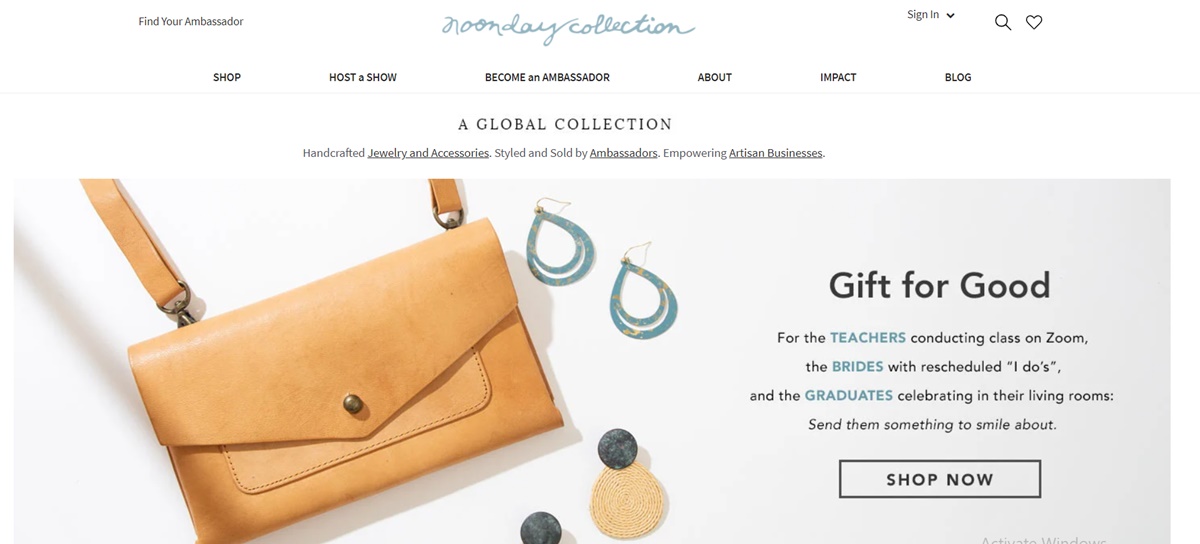Click Find Your Ambassador link

click(x=191, y=21)
